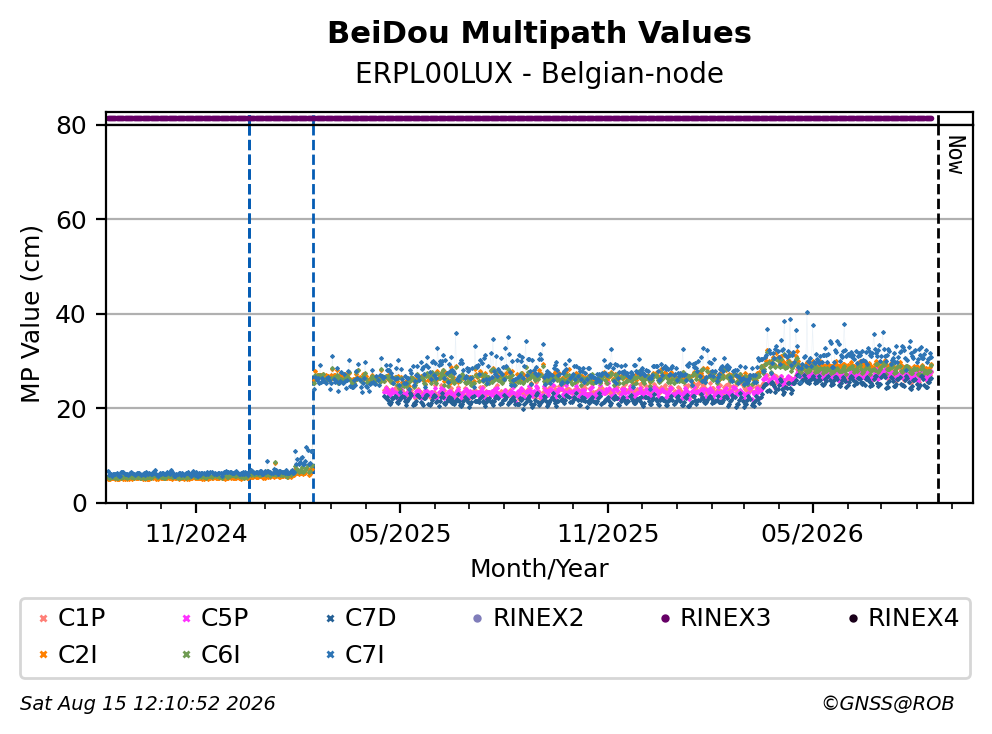
Task: Select the RINEX3 legend label
Action: [x=726, y=618]
